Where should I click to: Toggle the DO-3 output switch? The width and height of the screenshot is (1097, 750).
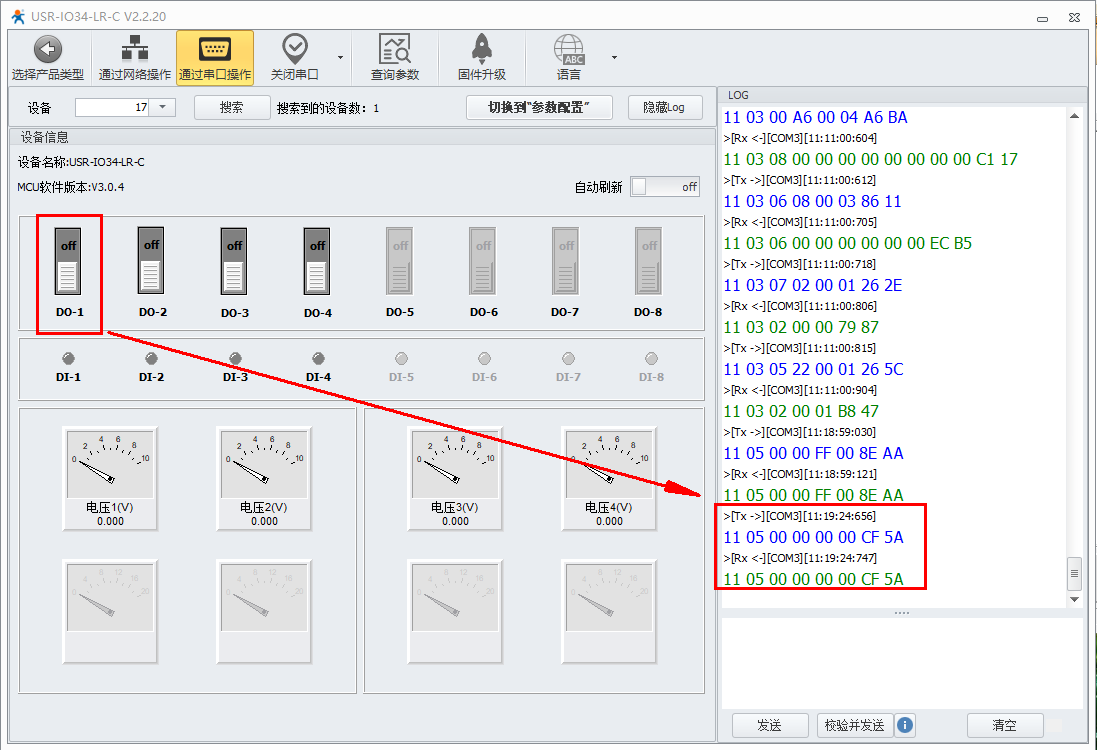click(234, 260)
